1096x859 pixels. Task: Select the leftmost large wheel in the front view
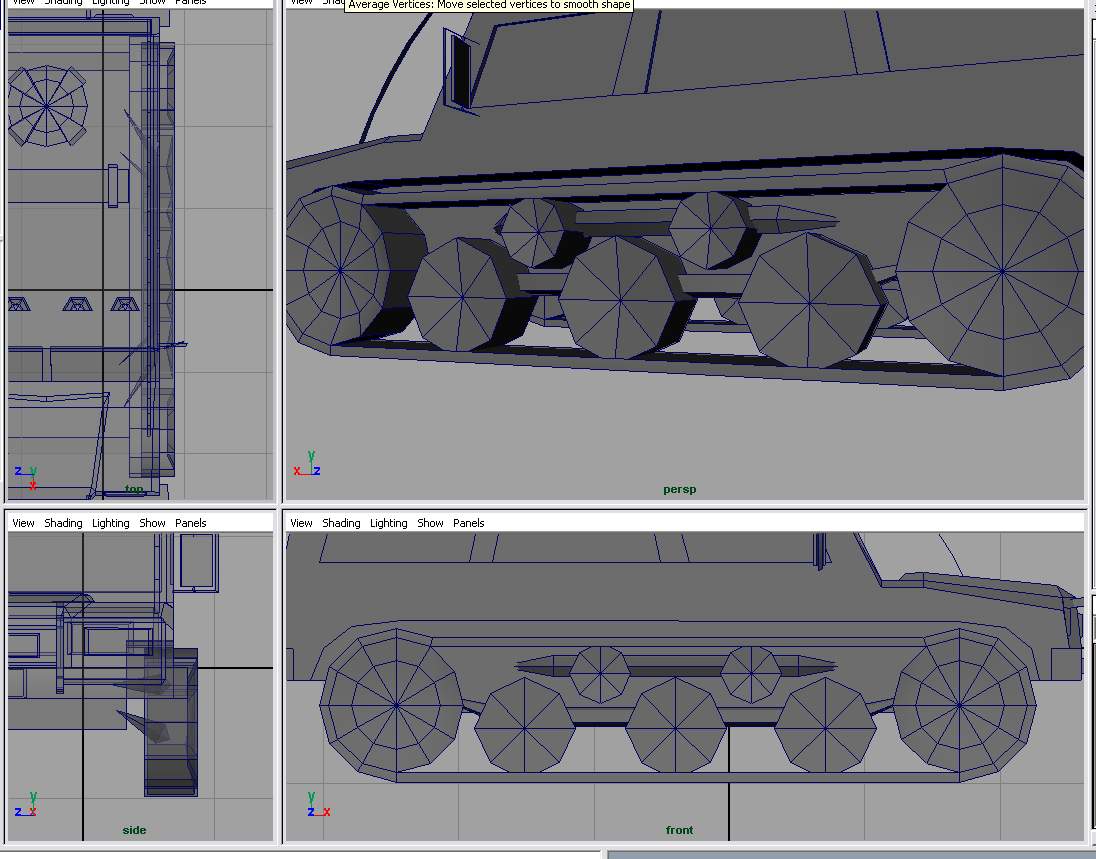(x=396, y=704)
